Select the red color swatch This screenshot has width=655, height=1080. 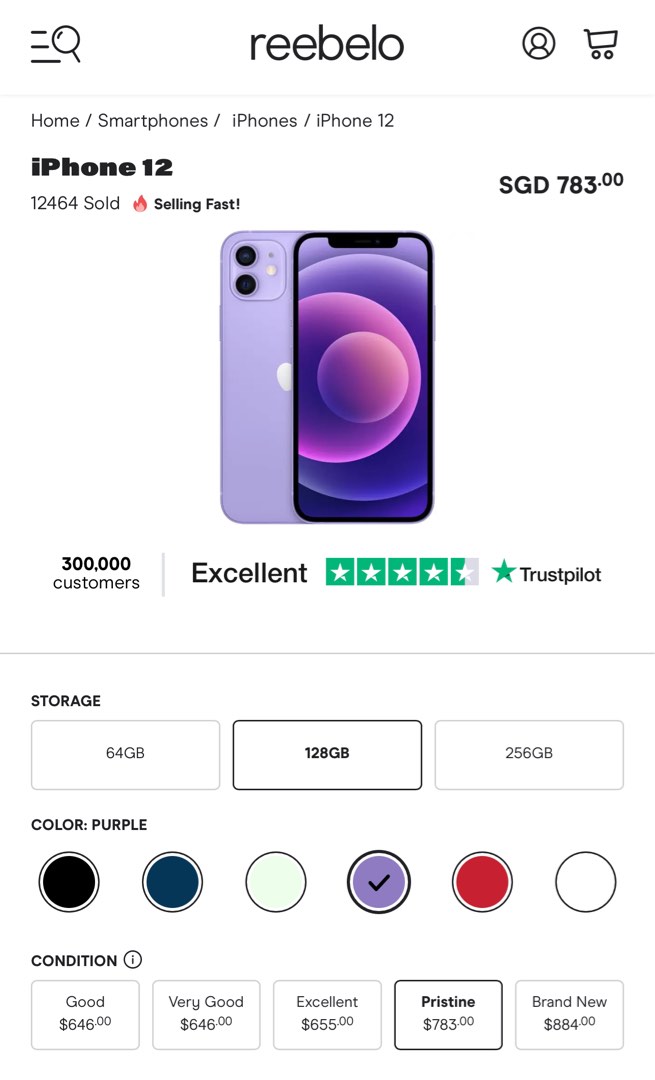482,881
